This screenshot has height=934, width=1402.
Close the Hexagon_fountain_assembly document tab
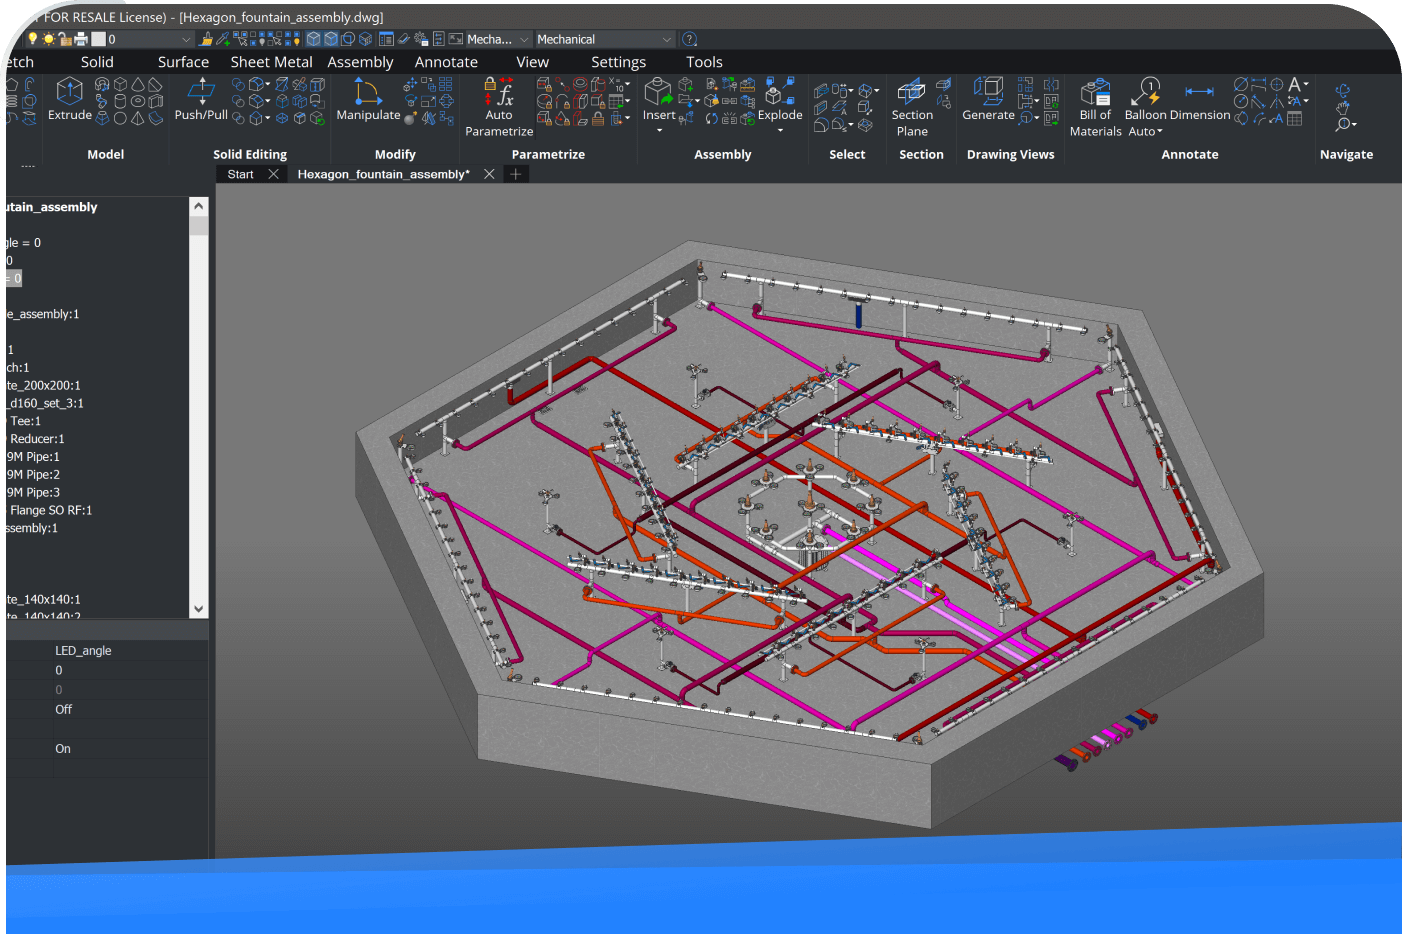pyautogui.click(x=489, y=174)
